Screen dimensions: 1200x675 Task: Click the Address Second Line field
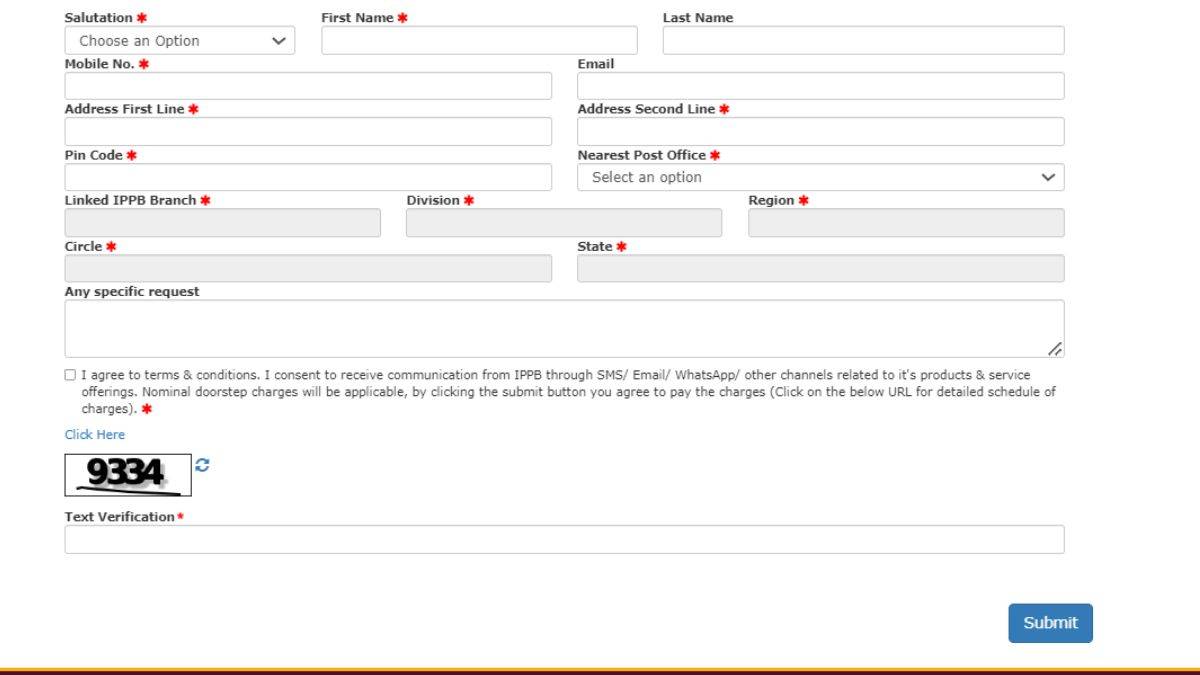point(820,132)
